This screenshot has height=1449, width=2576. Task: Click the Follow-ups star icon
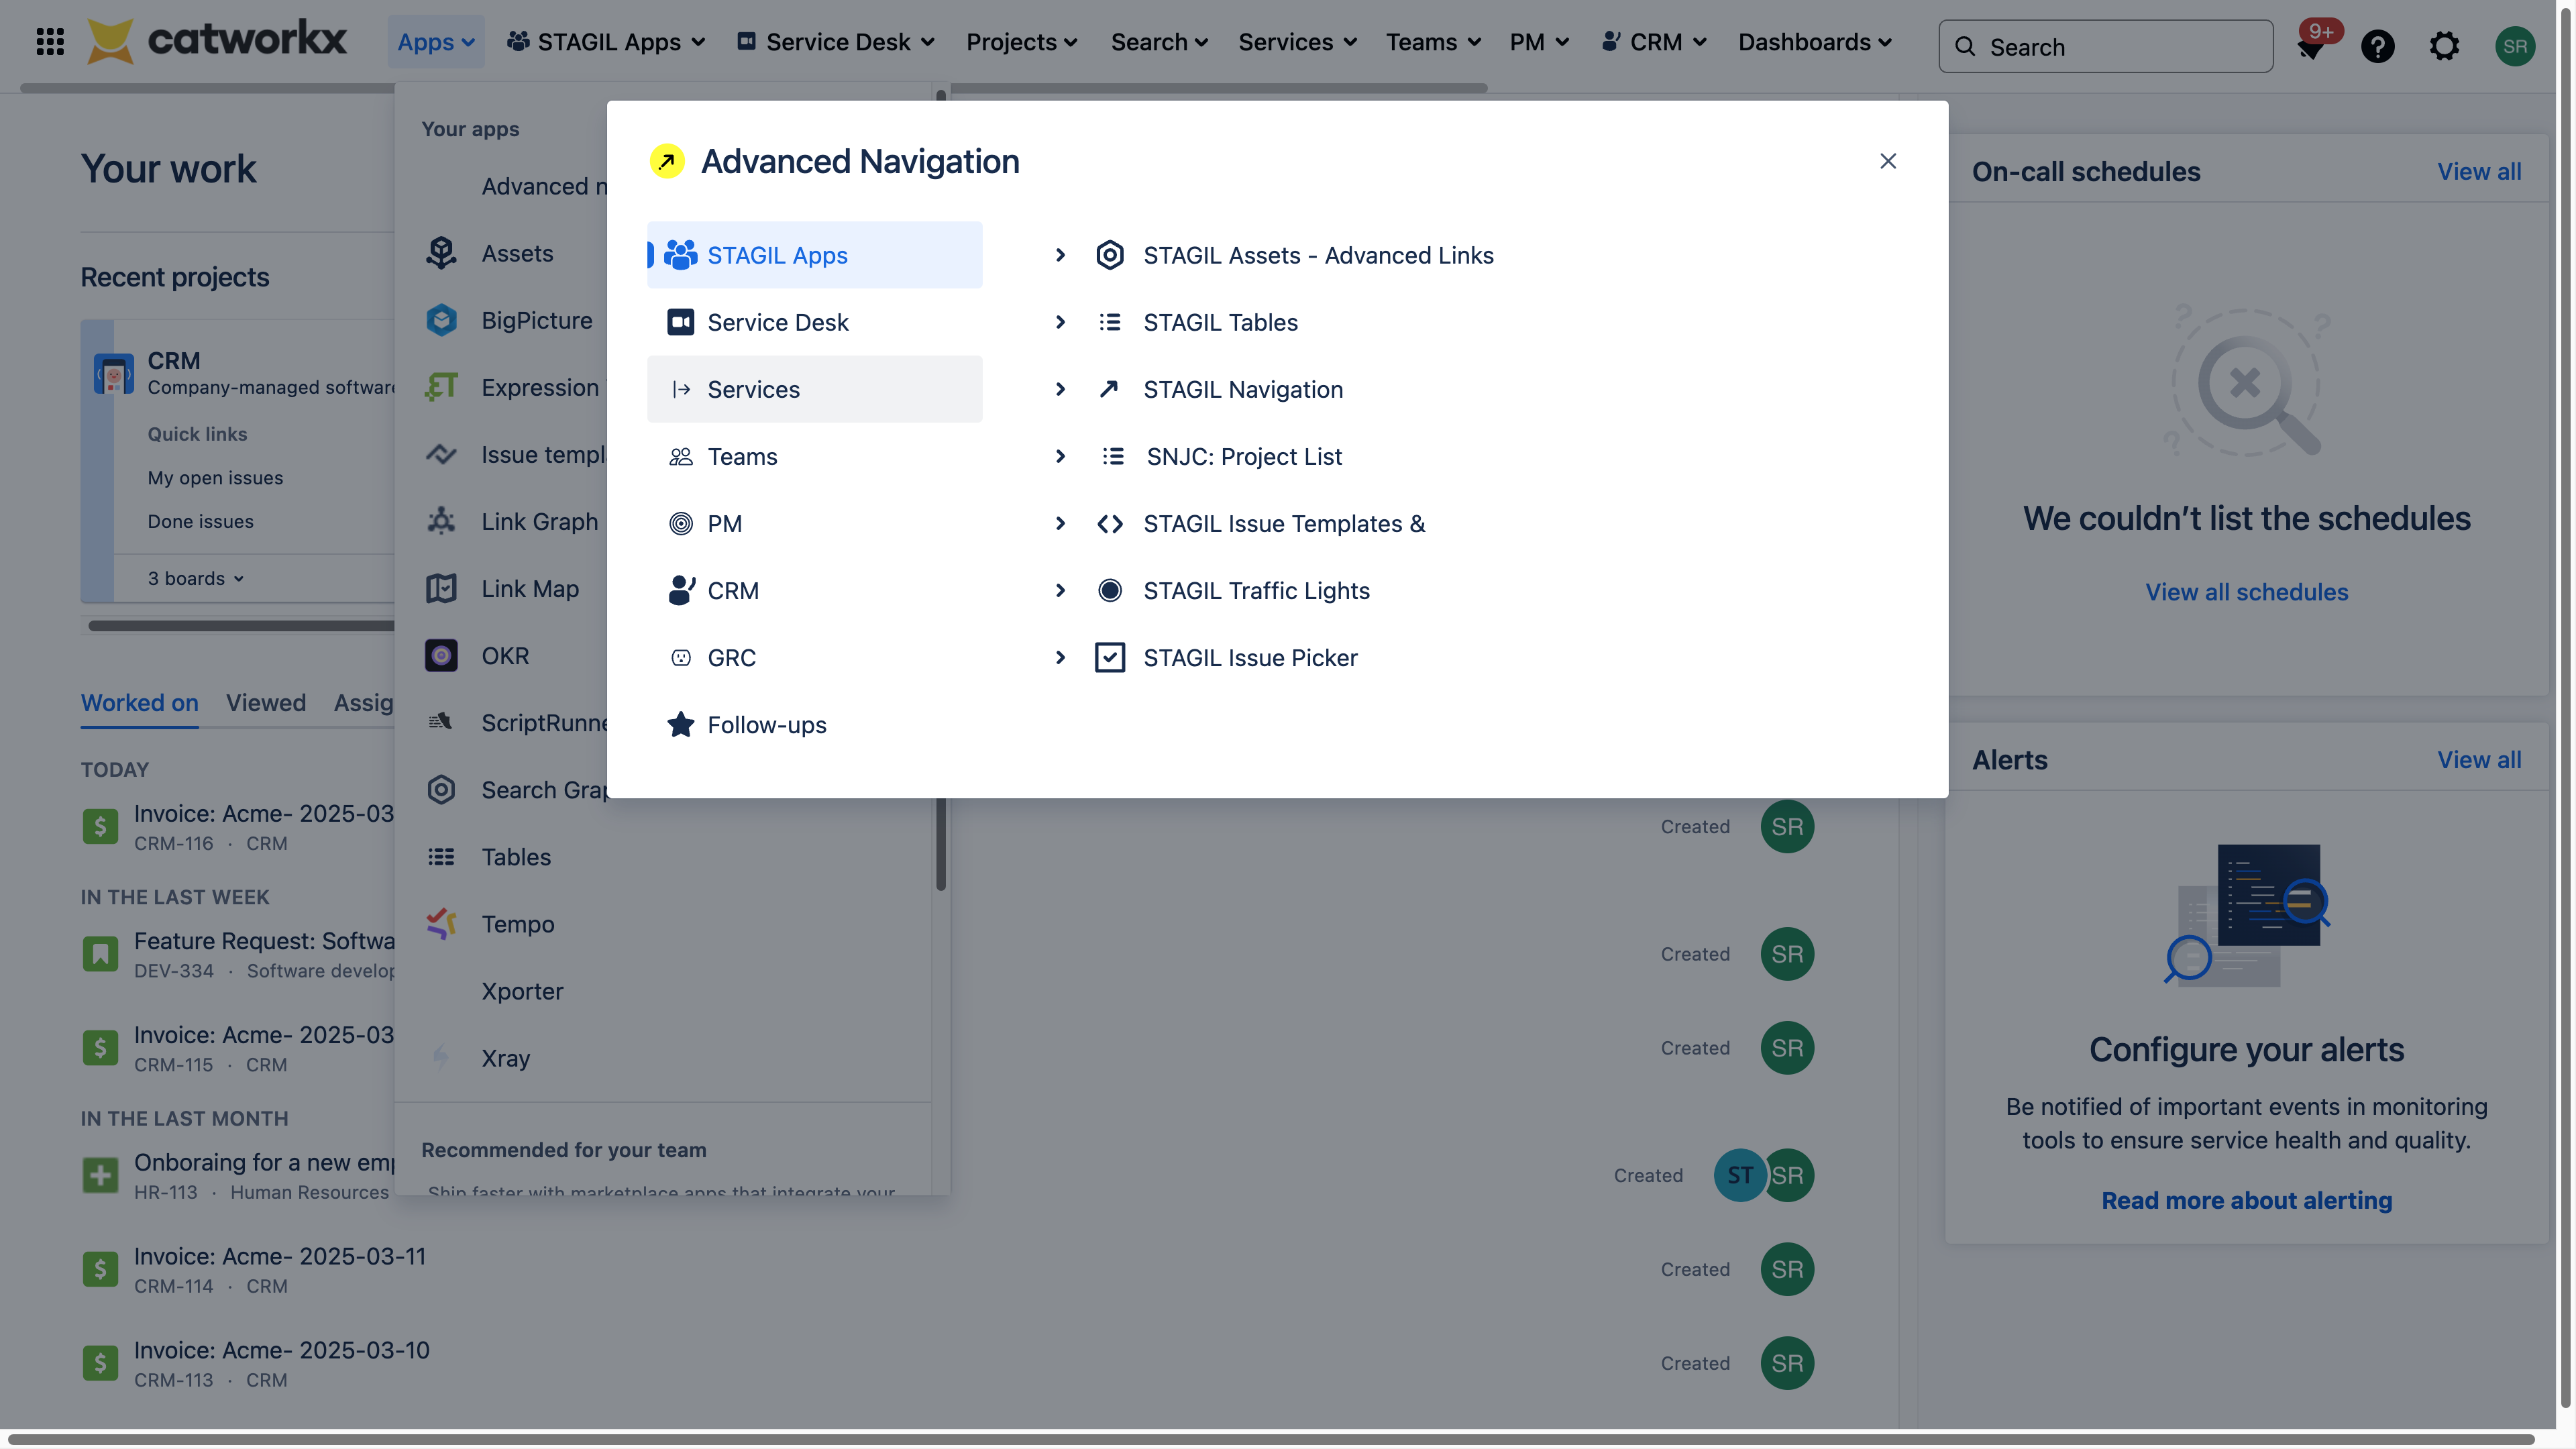pos(680,724)
